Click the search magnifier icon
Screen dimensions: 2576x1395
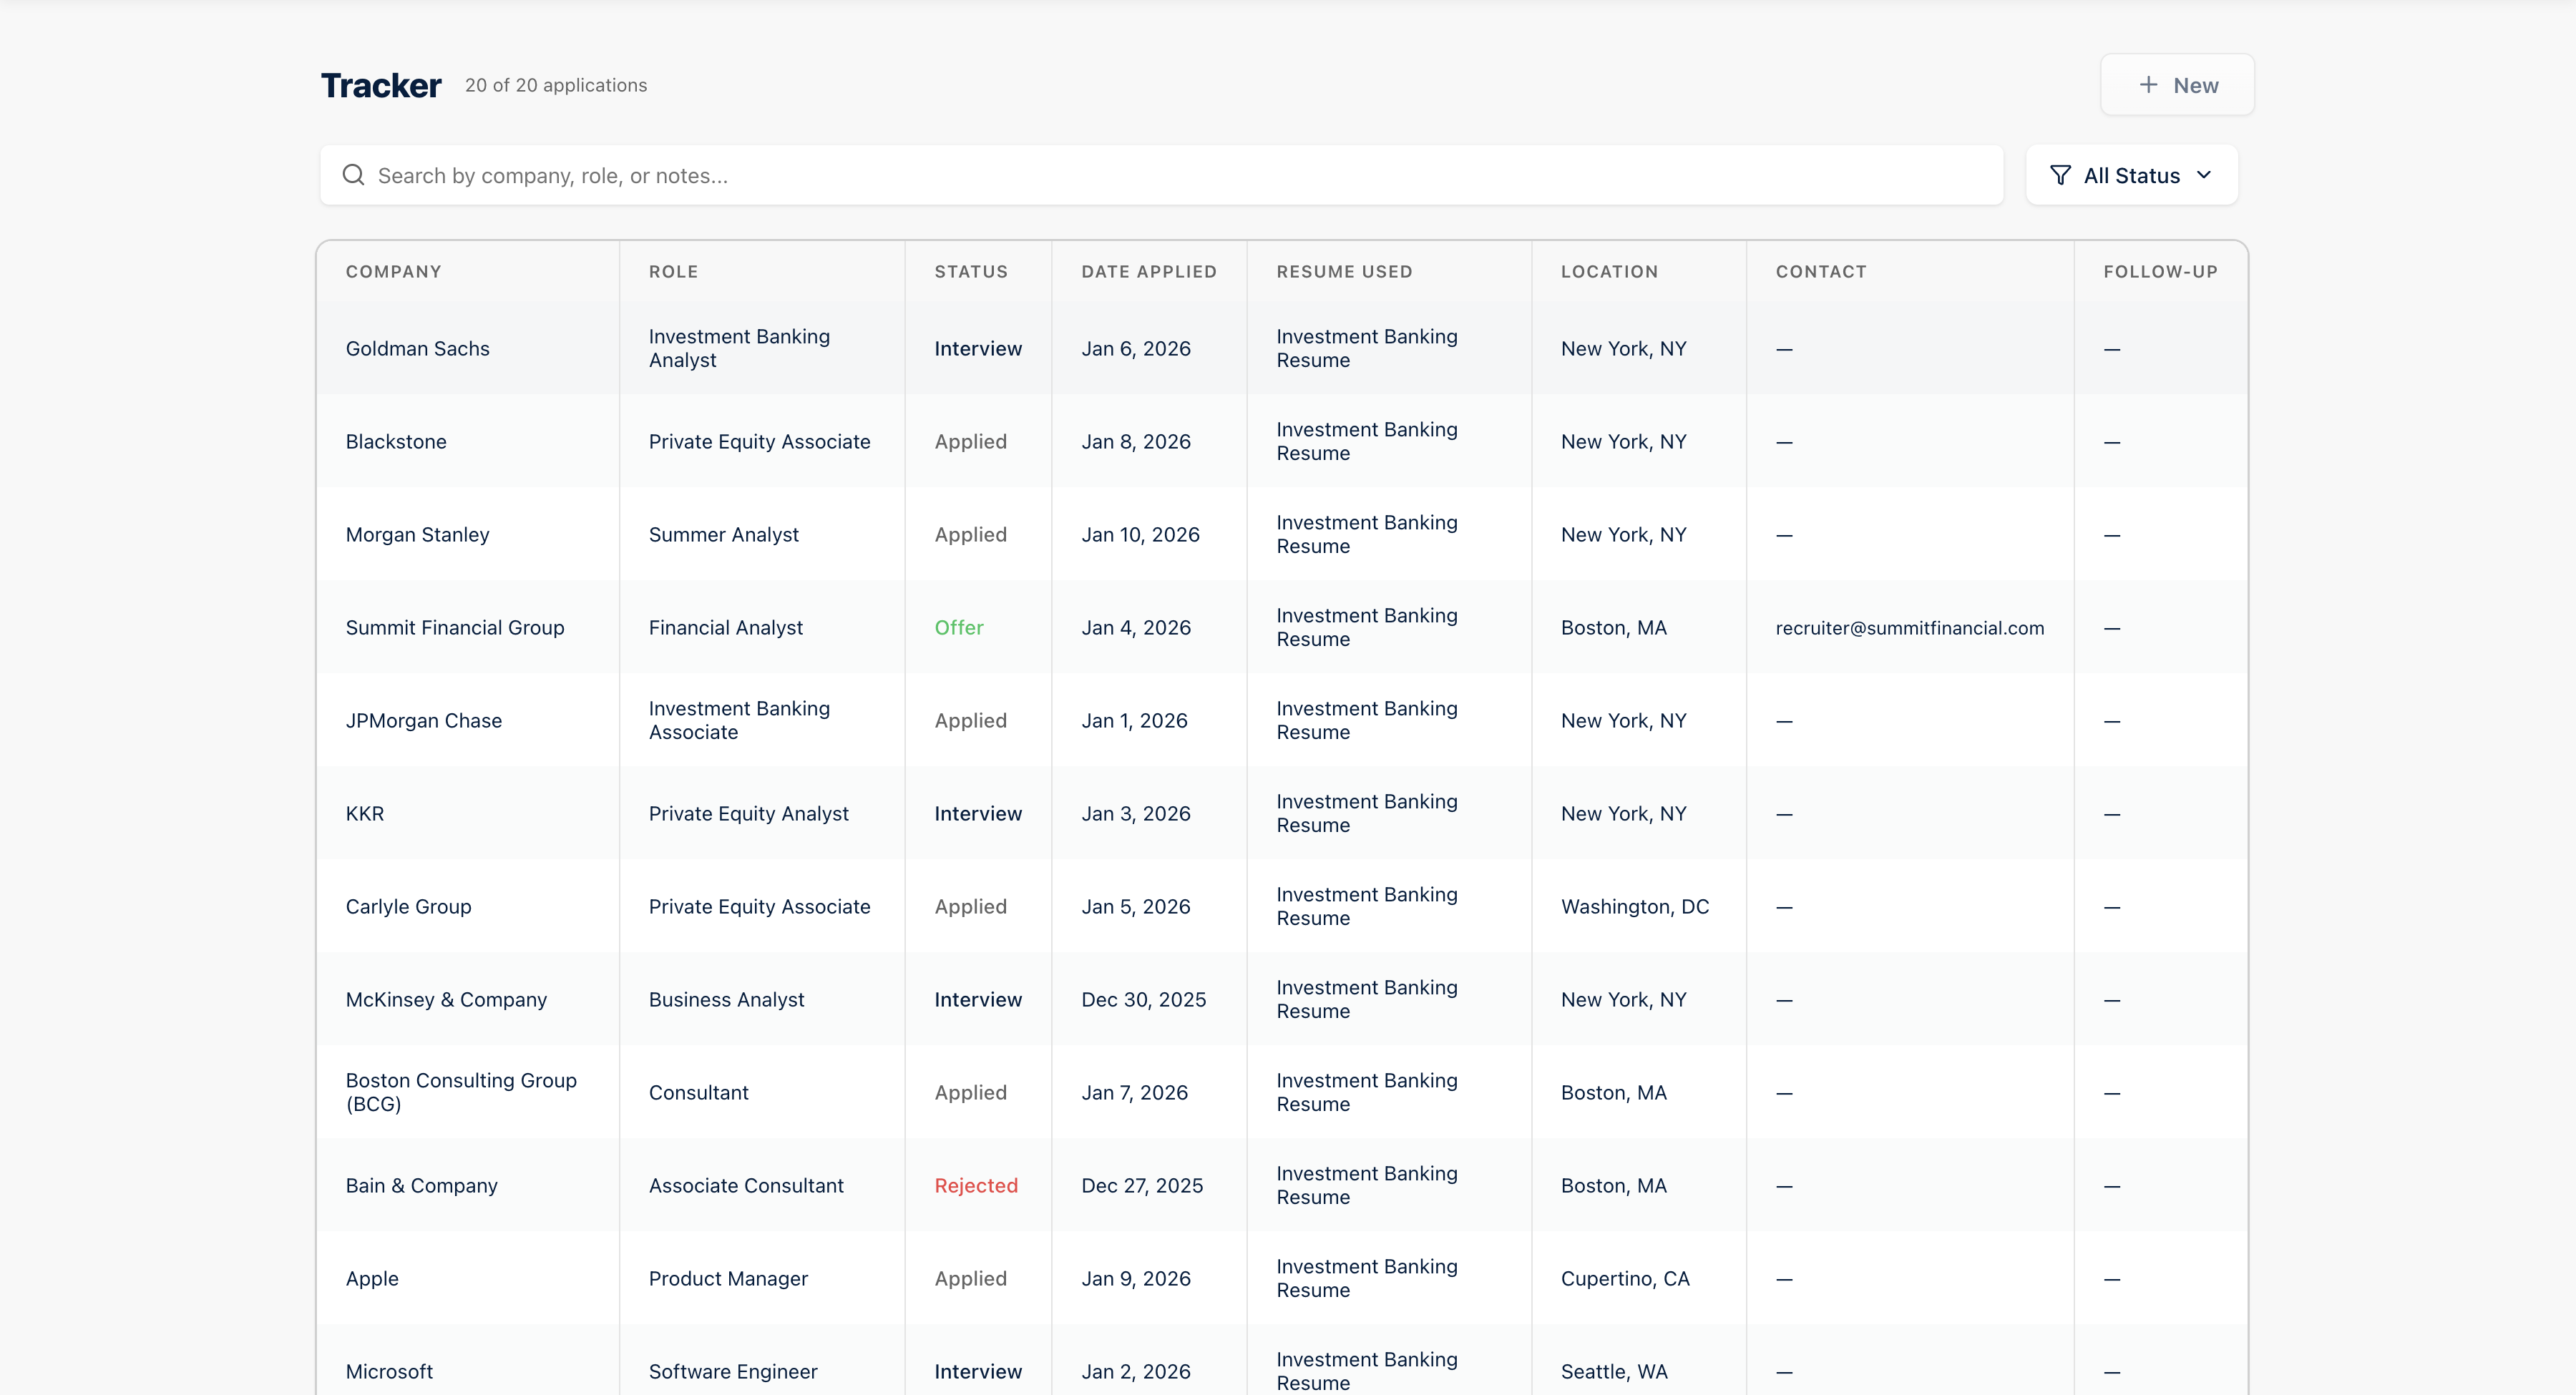tap(353, 175)
